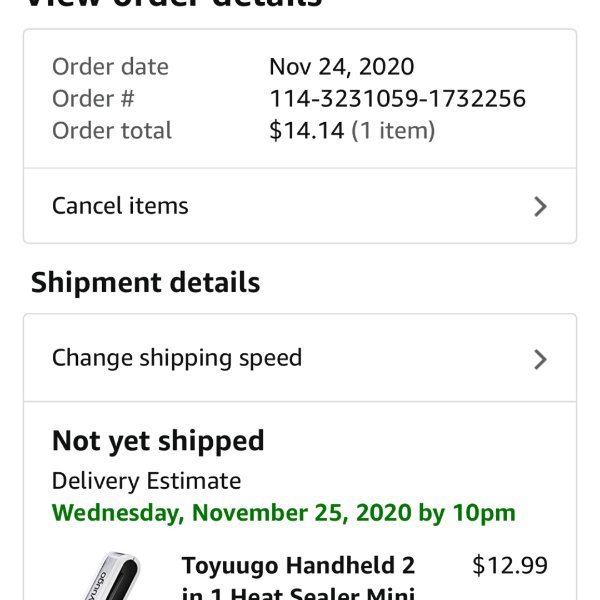Tap the Order total field label
Viewport: 600px width, 600px height.
pyautogui.click(x=112, y=130)
